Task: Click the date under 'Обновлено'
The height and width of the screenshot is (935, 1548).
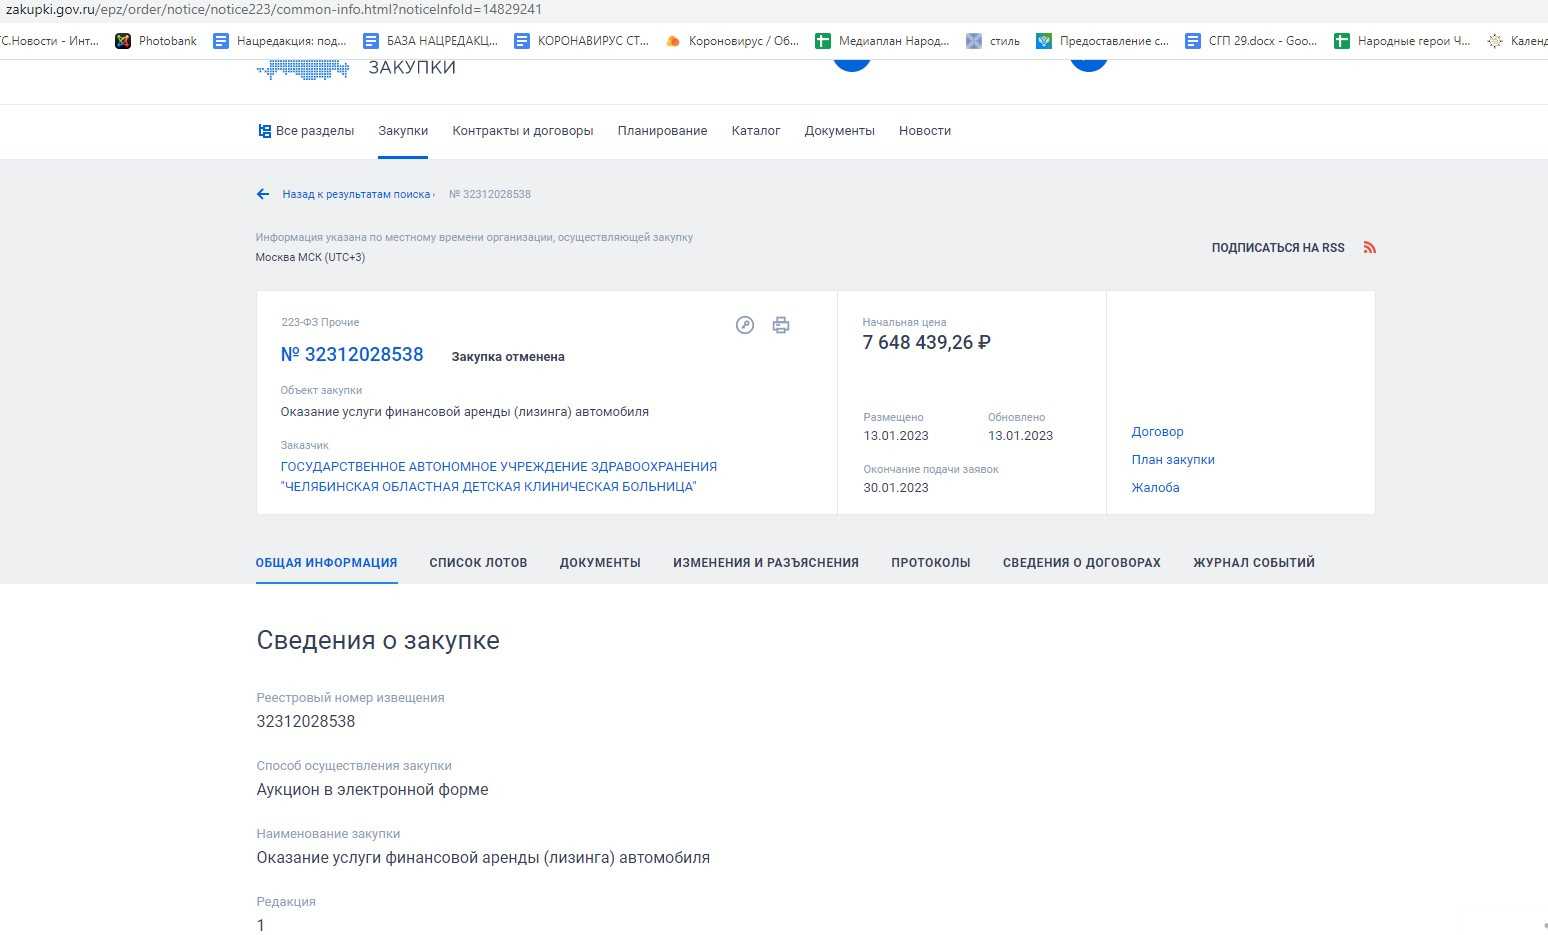Action: [x=1020, y=436]
